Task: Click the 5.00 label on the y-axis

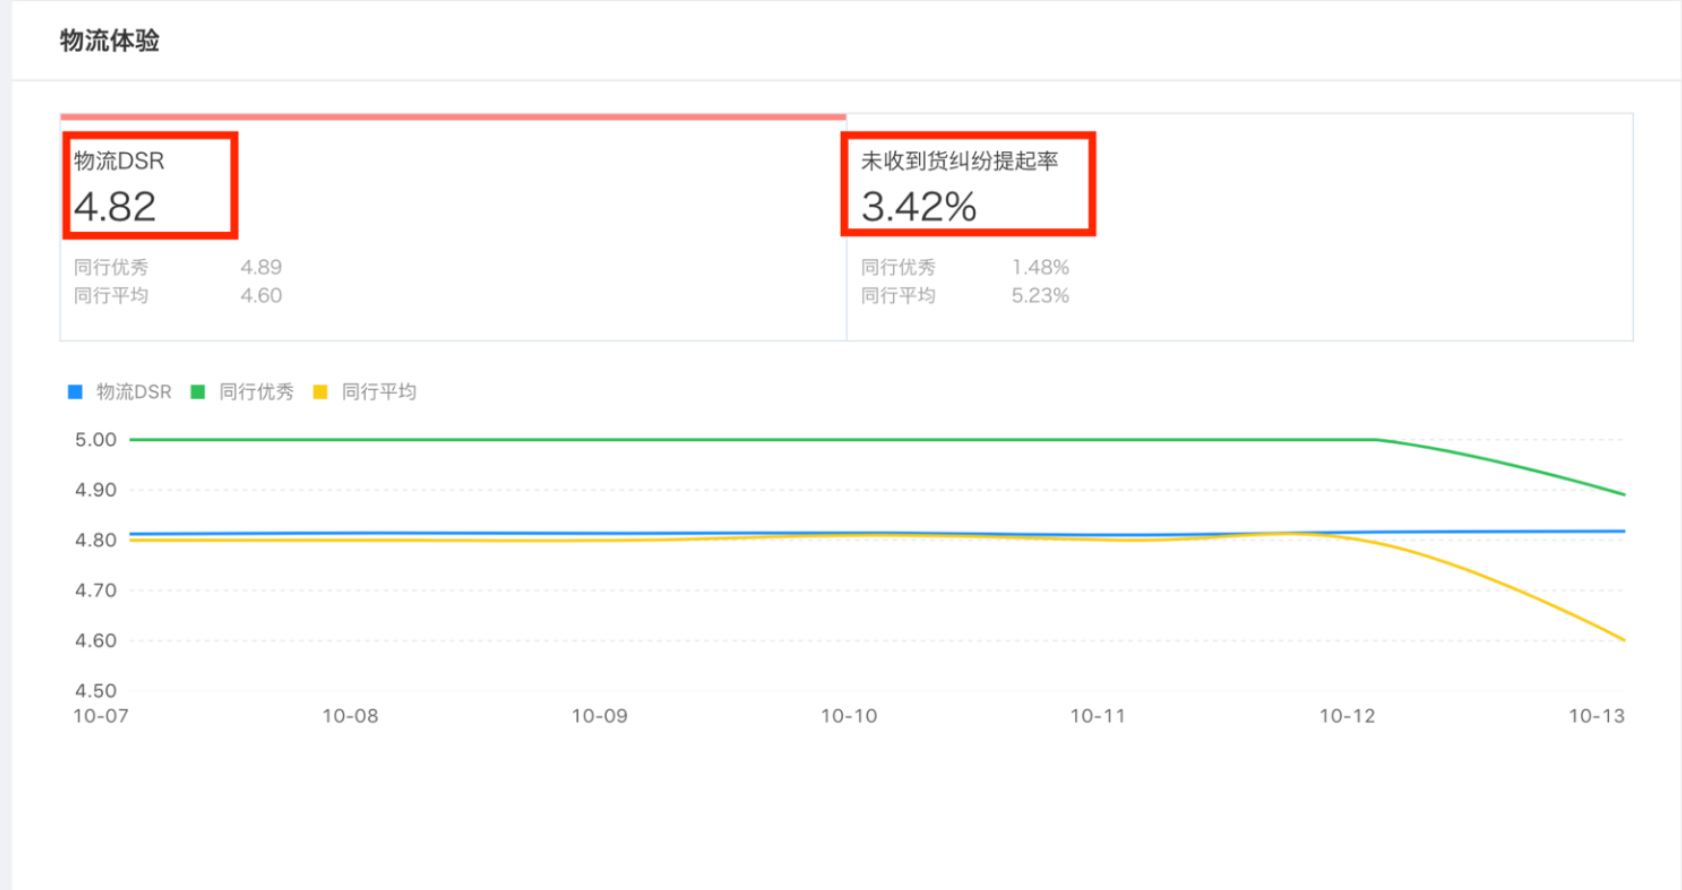Action: [96, 440]
